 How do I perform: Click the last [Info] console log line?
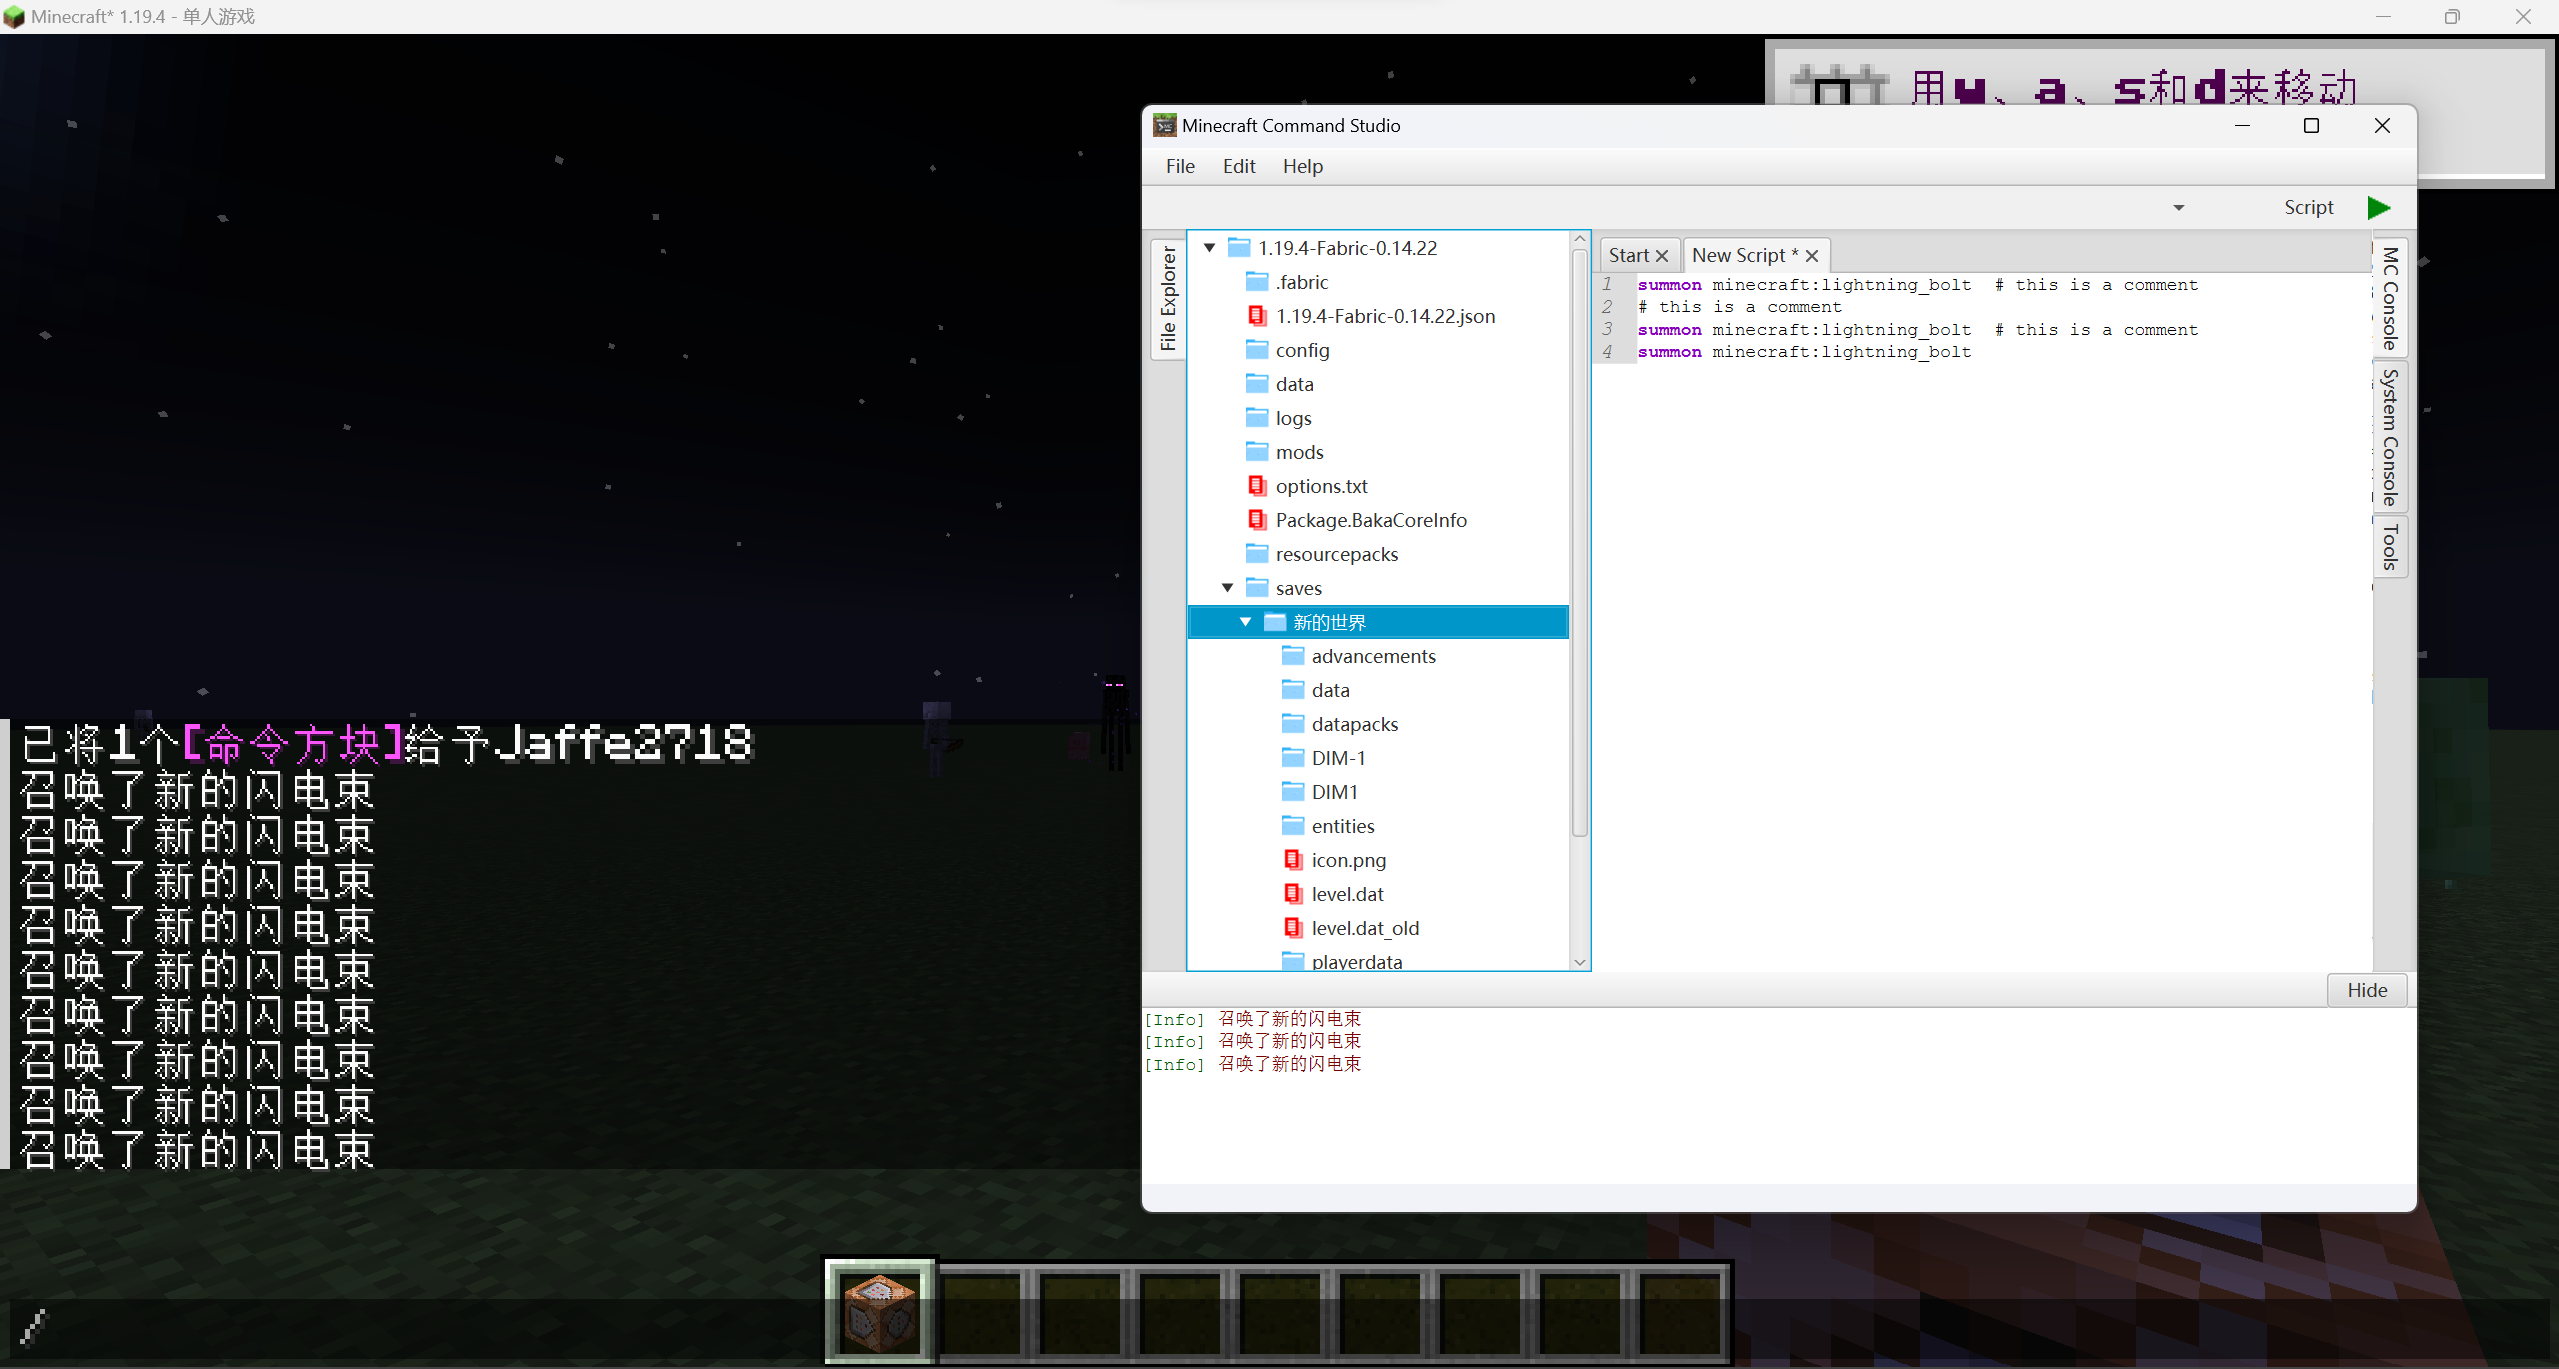click(x=1252, y=1064)
